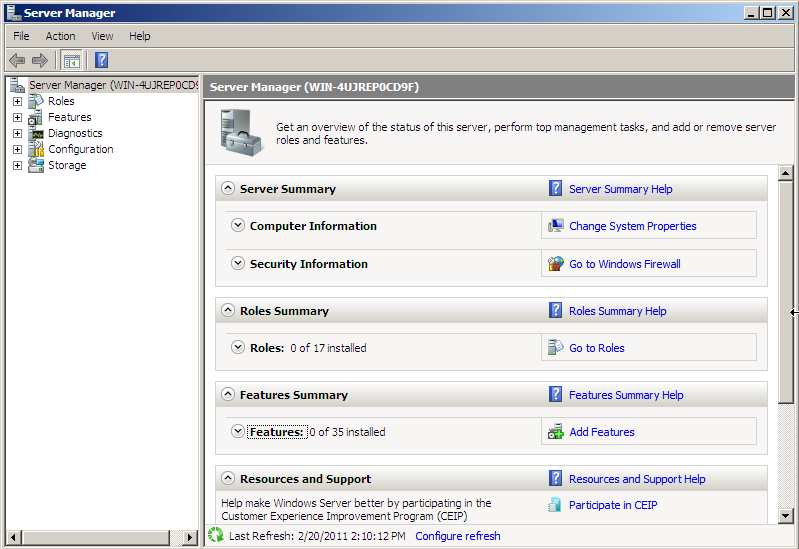Click the Change System Properties computer icon
The width and height of the screenshot is (799, 549).
555,226
